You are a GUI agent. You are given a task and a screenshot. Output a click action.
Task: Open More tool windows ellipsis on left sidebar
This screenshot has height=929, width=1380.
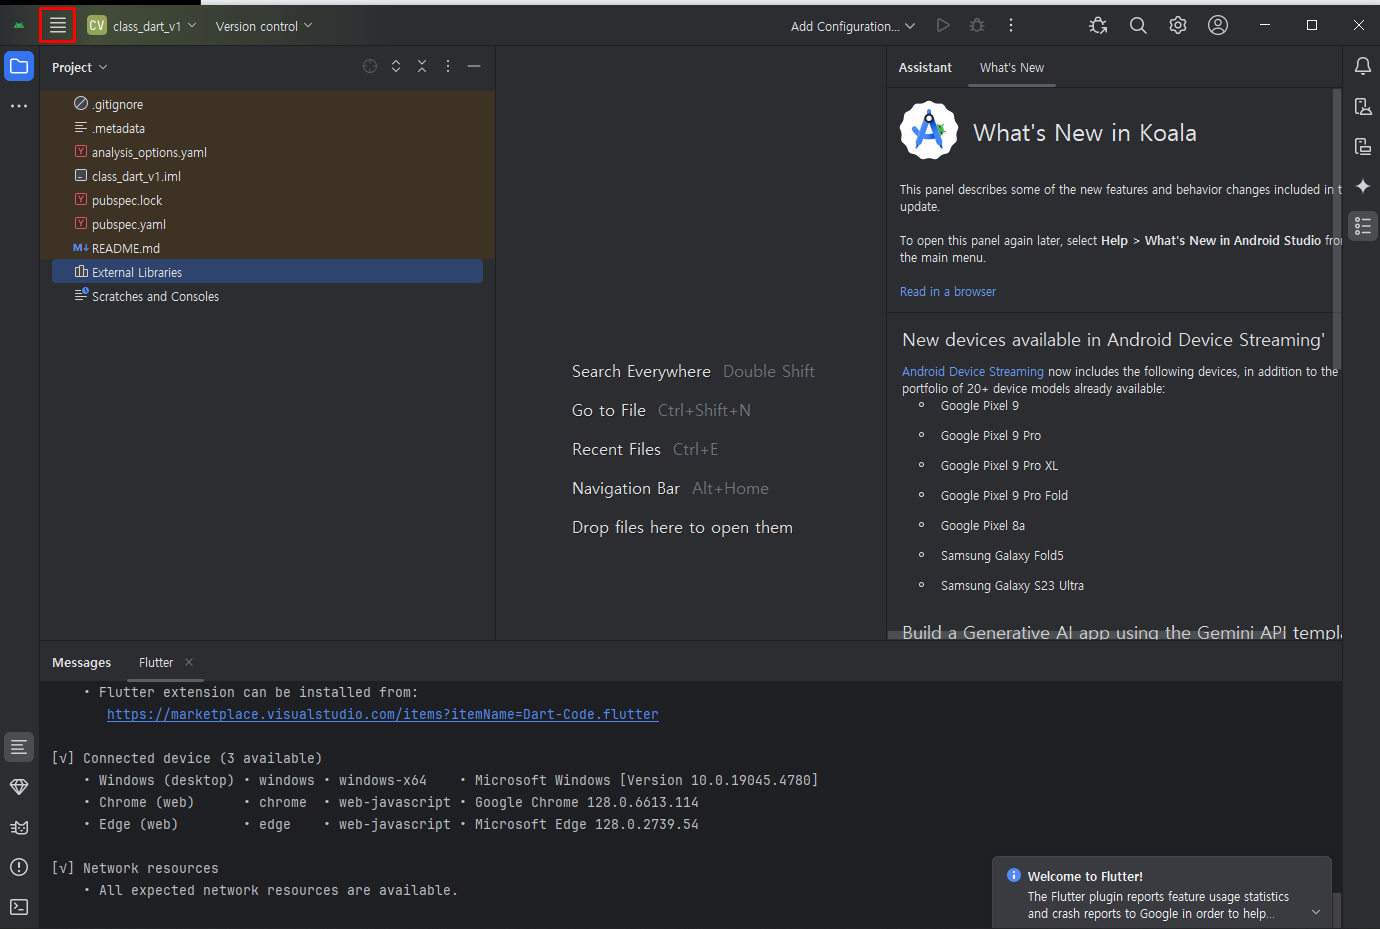[19, 105]
